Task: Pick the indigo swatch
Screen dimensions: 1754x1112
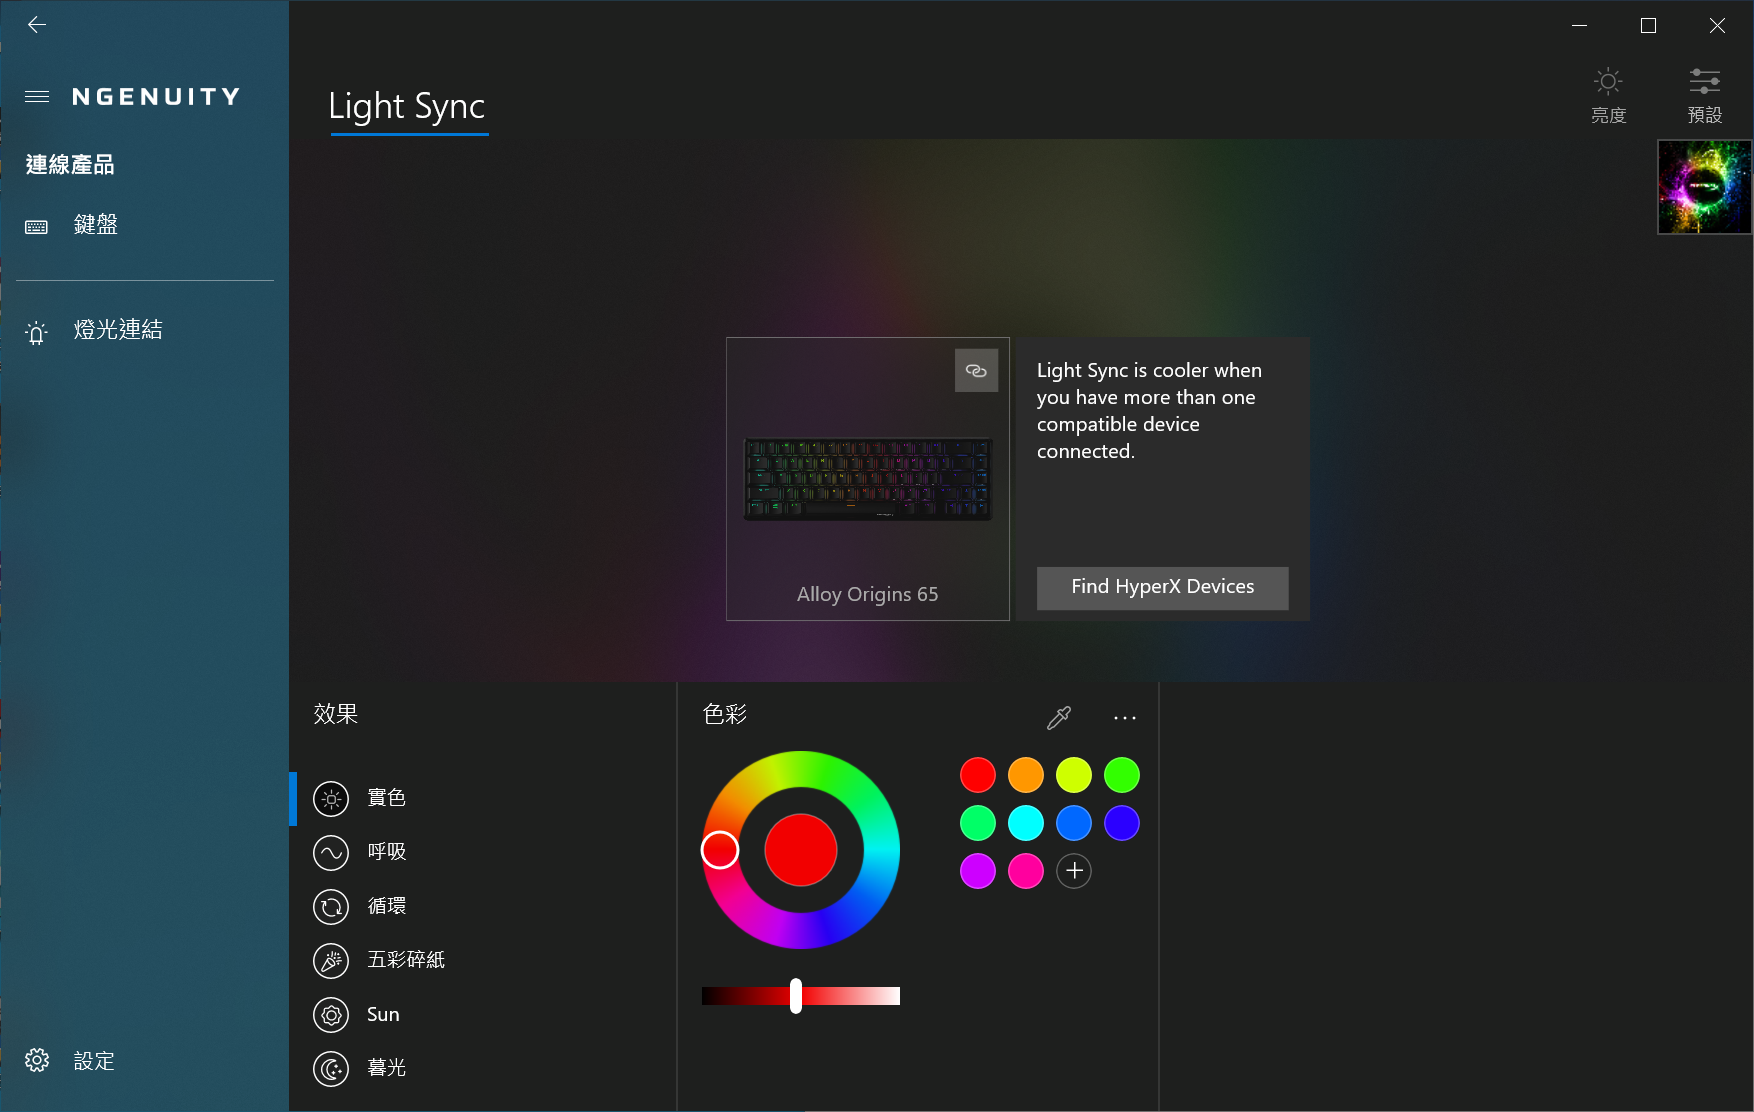Action: (1122, 823)
